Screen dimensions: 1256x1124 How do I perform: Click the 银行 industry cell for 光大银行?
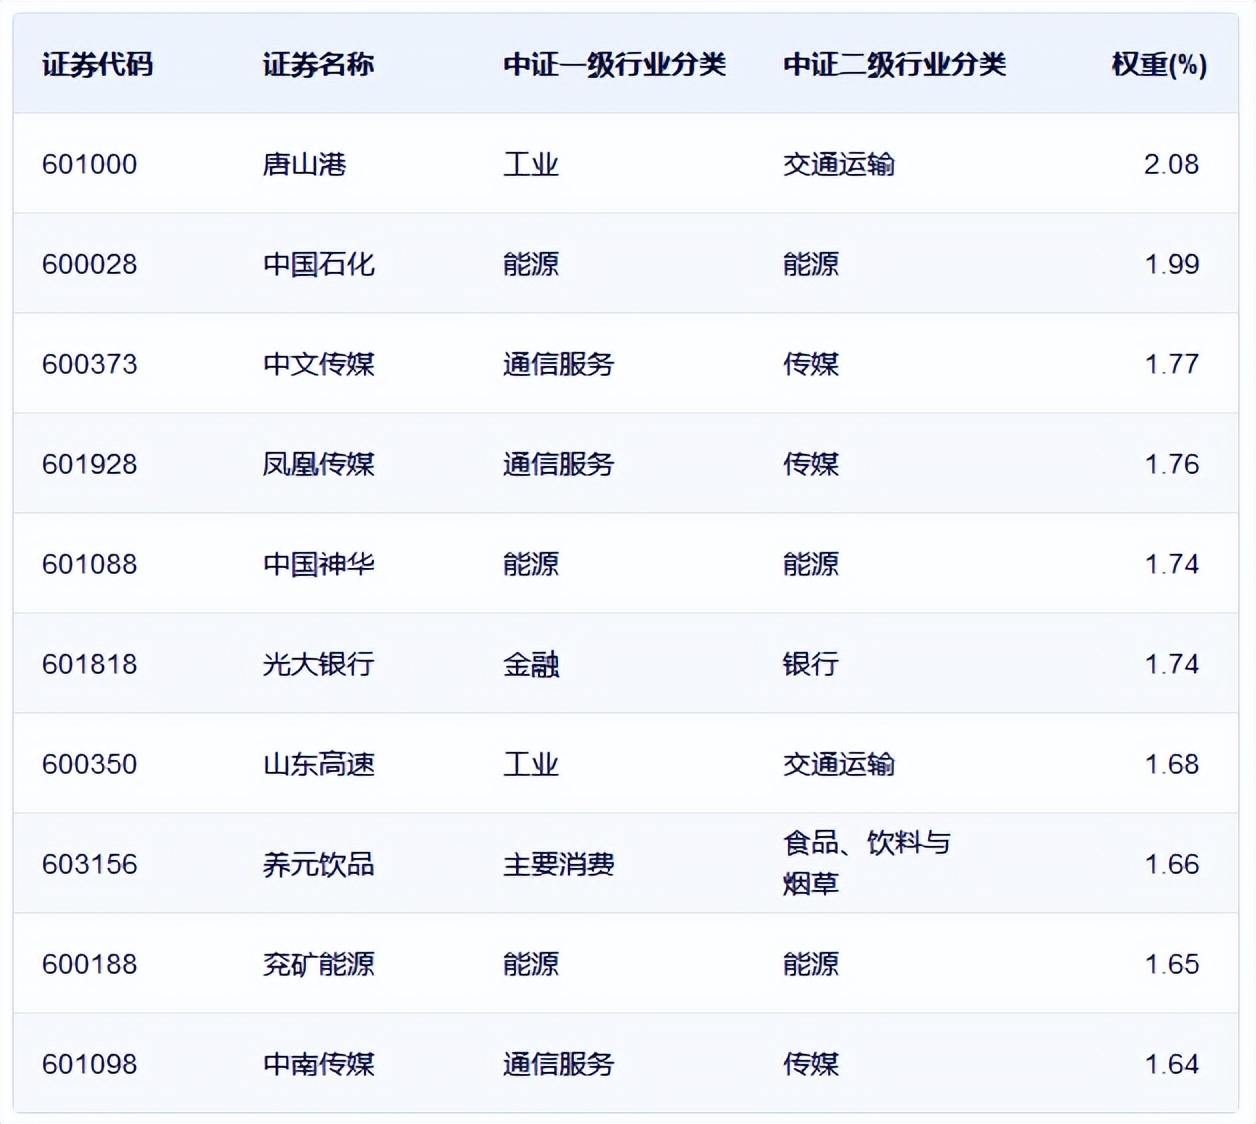pos(810,663)
